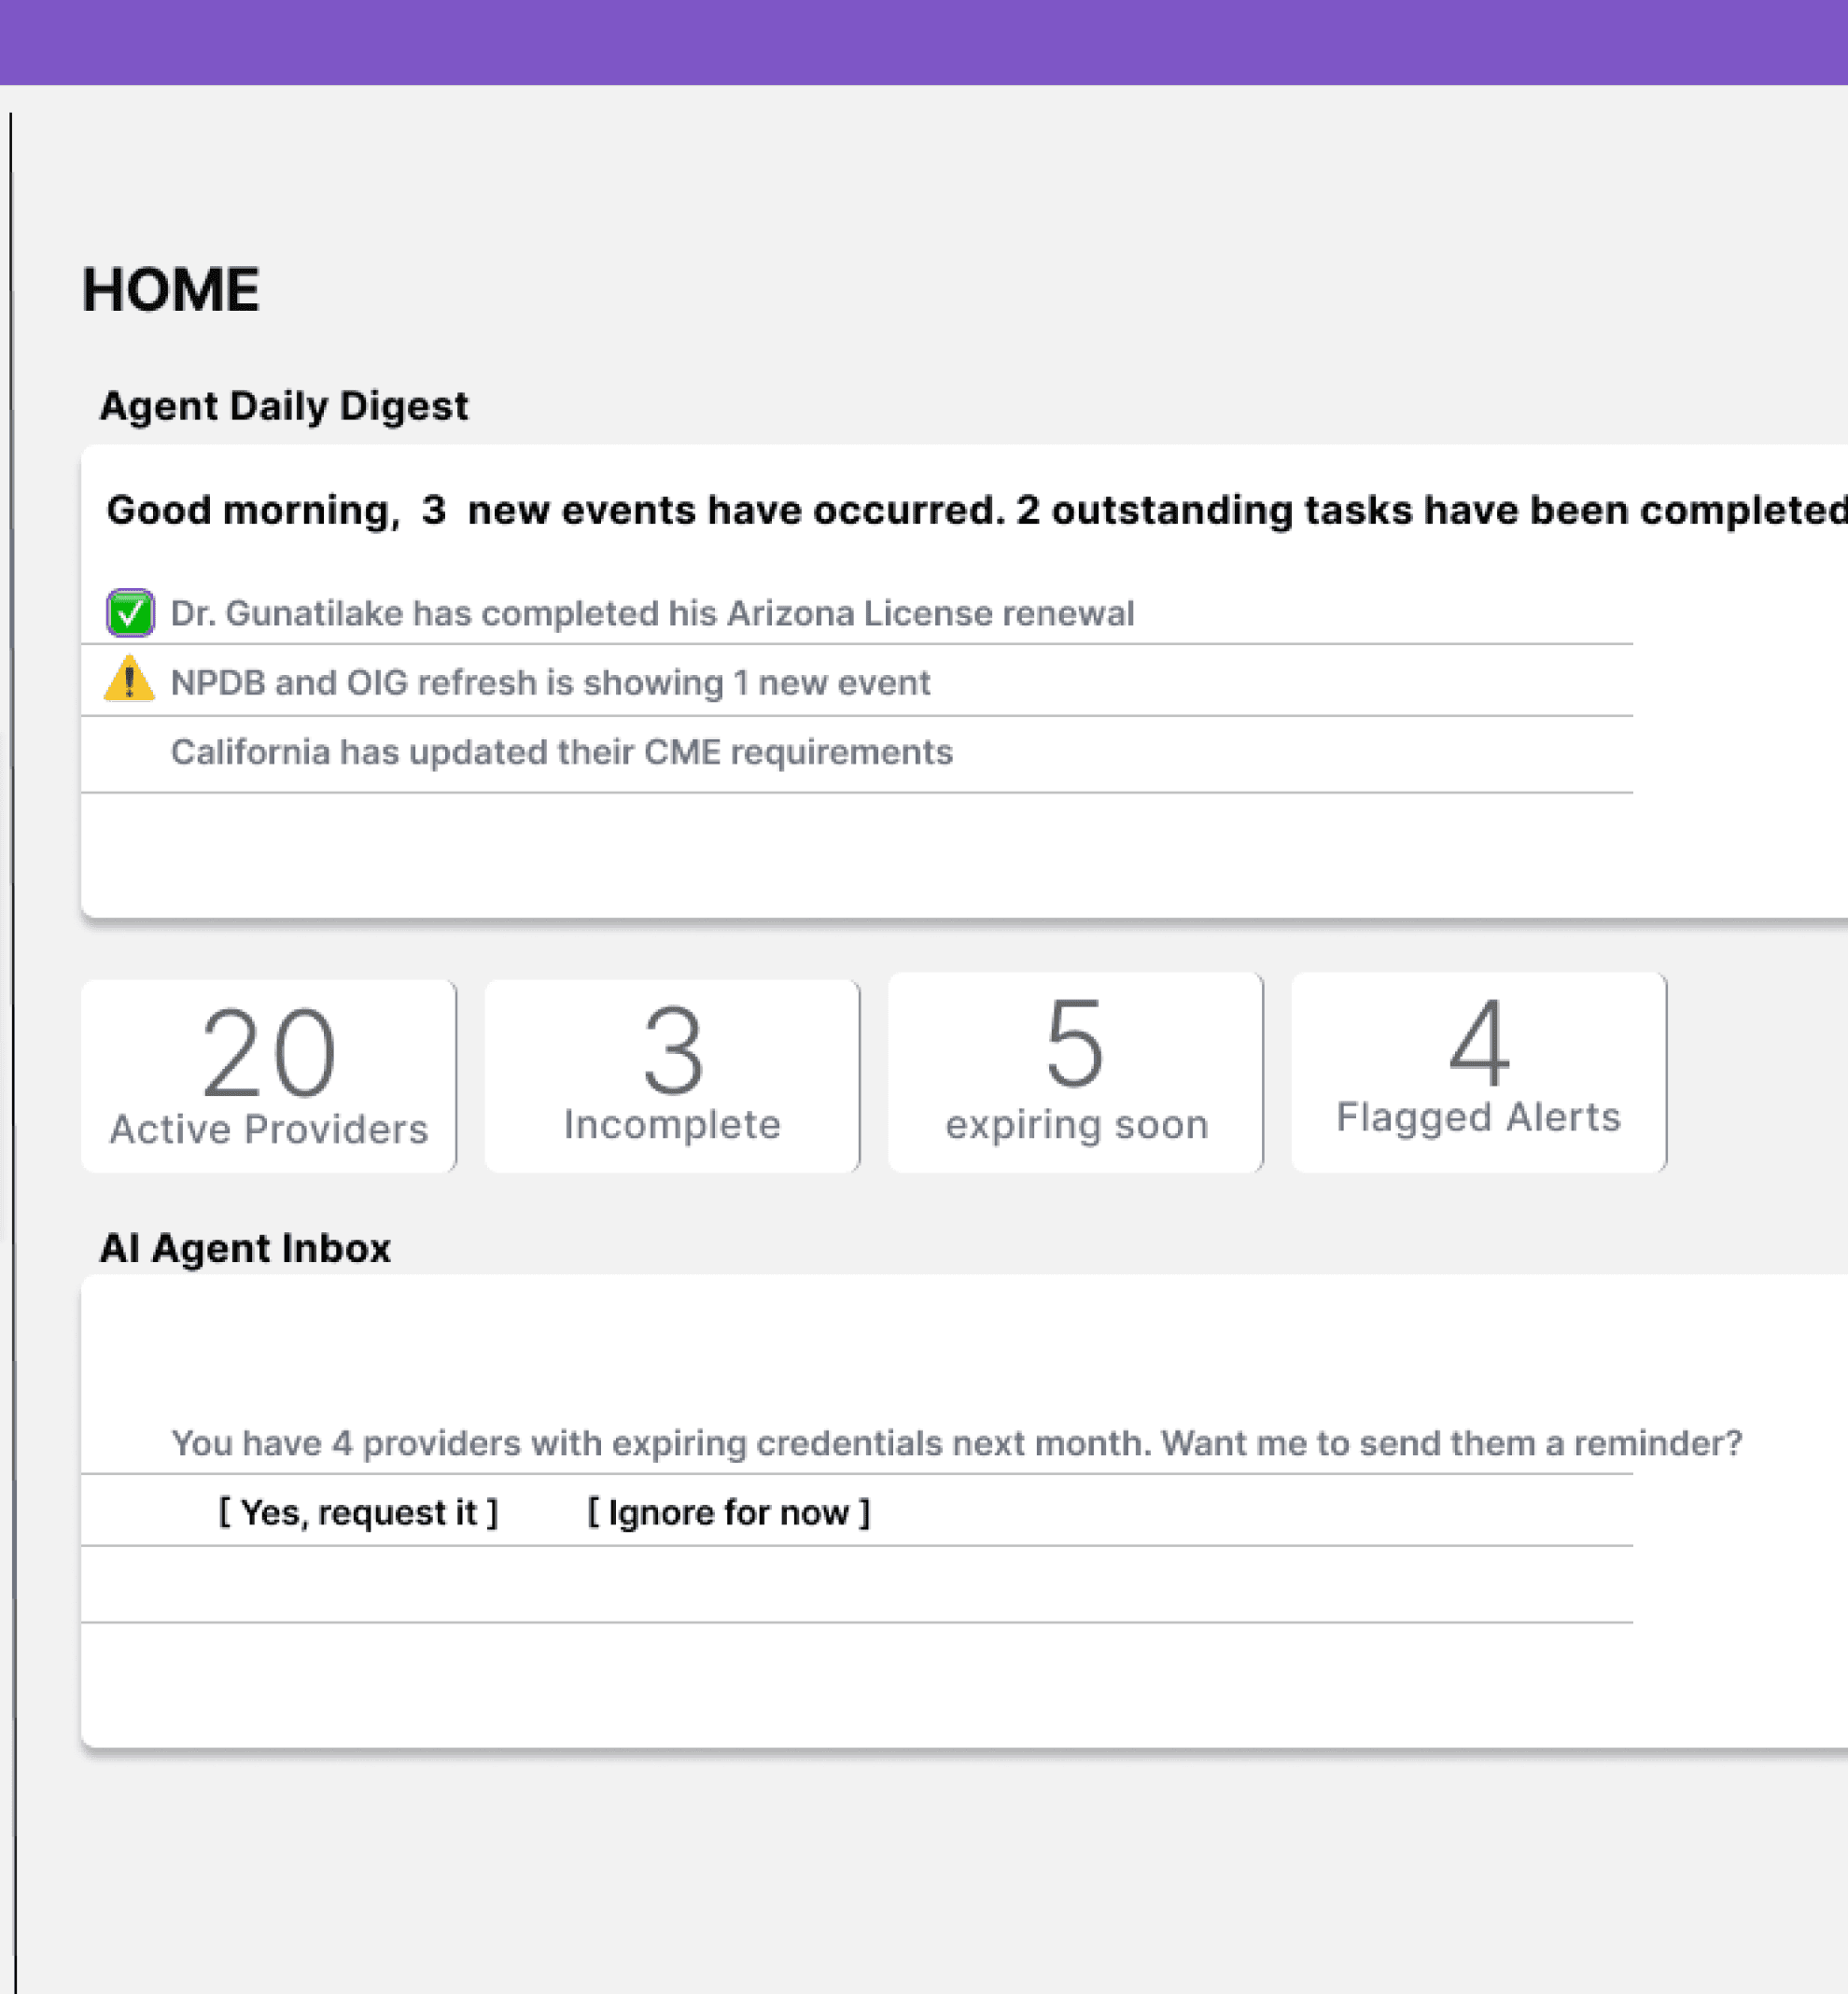Click the empty area below the California digest item

pos(856,852)
